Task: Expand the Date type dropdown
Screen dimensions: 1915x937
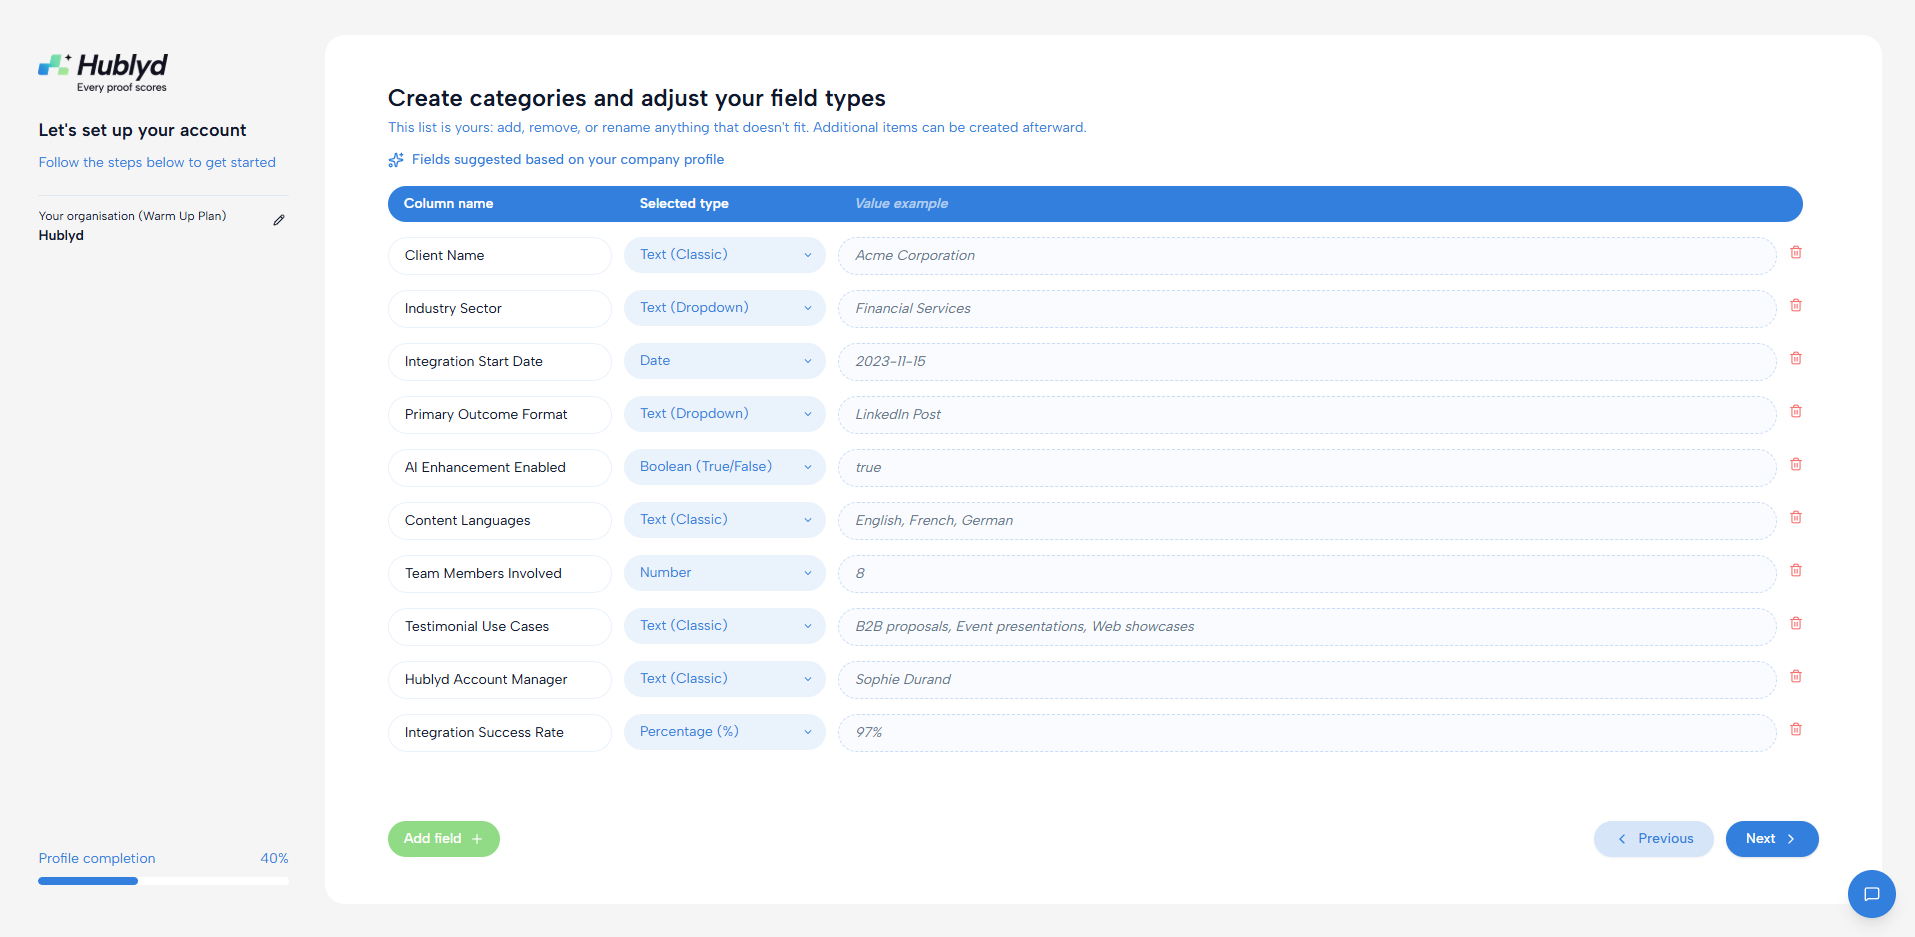Action: click(x=725, y=361)
